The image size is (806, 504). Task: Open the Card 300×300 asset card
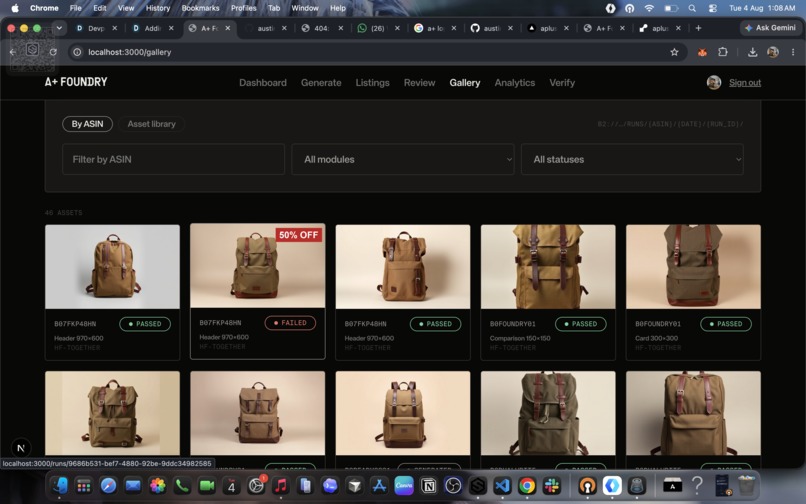tap(693, 292)
